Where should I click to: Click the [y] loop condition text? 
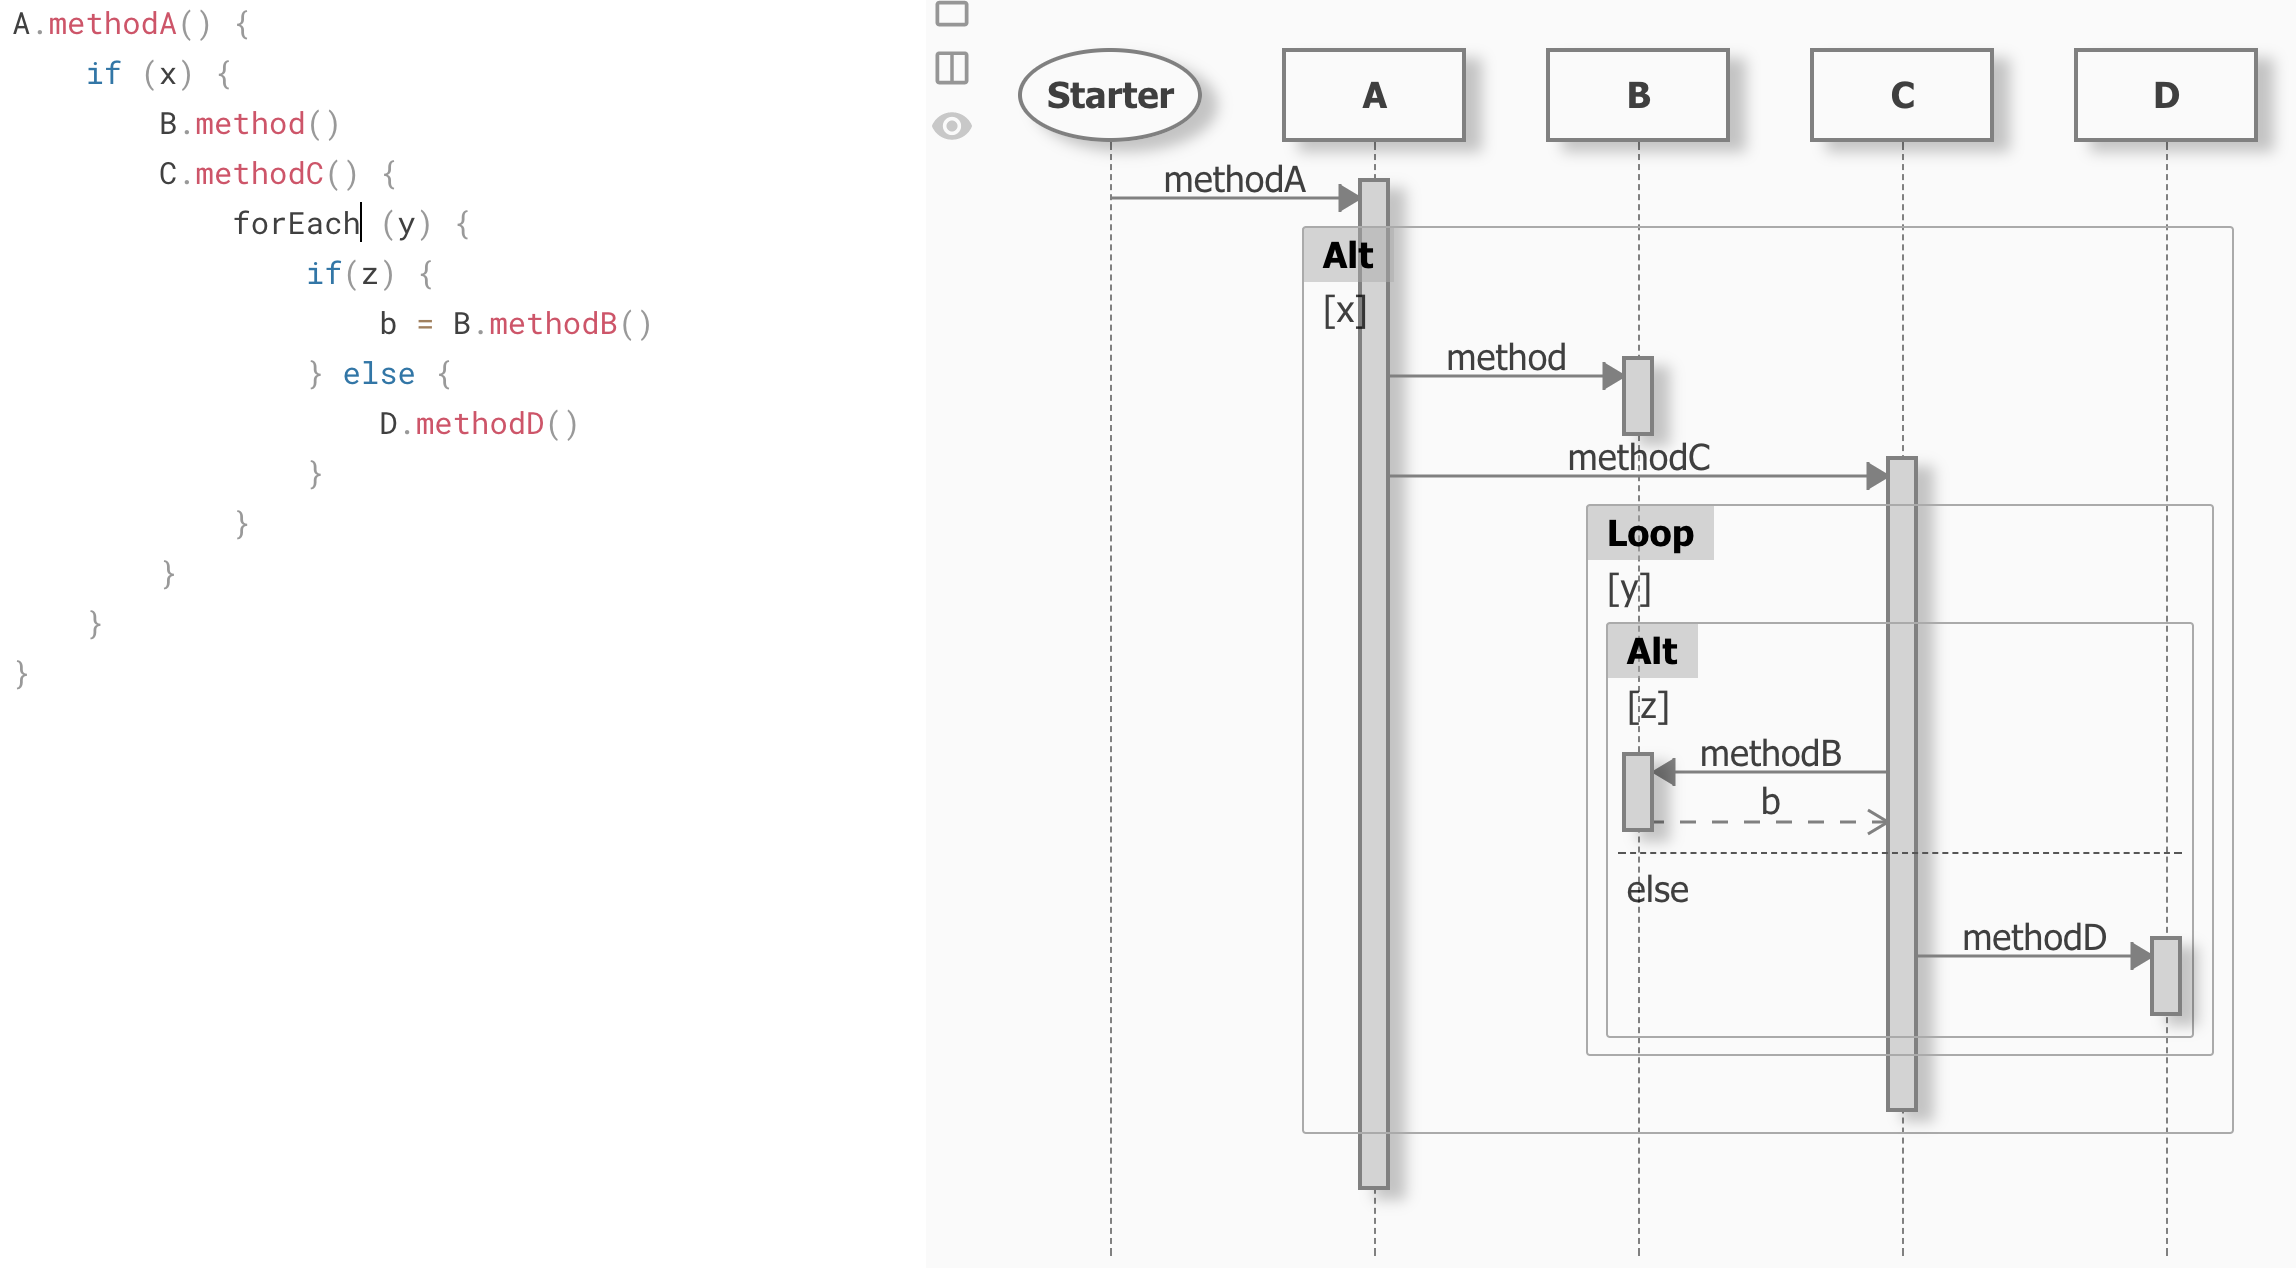click(1628, 589)
